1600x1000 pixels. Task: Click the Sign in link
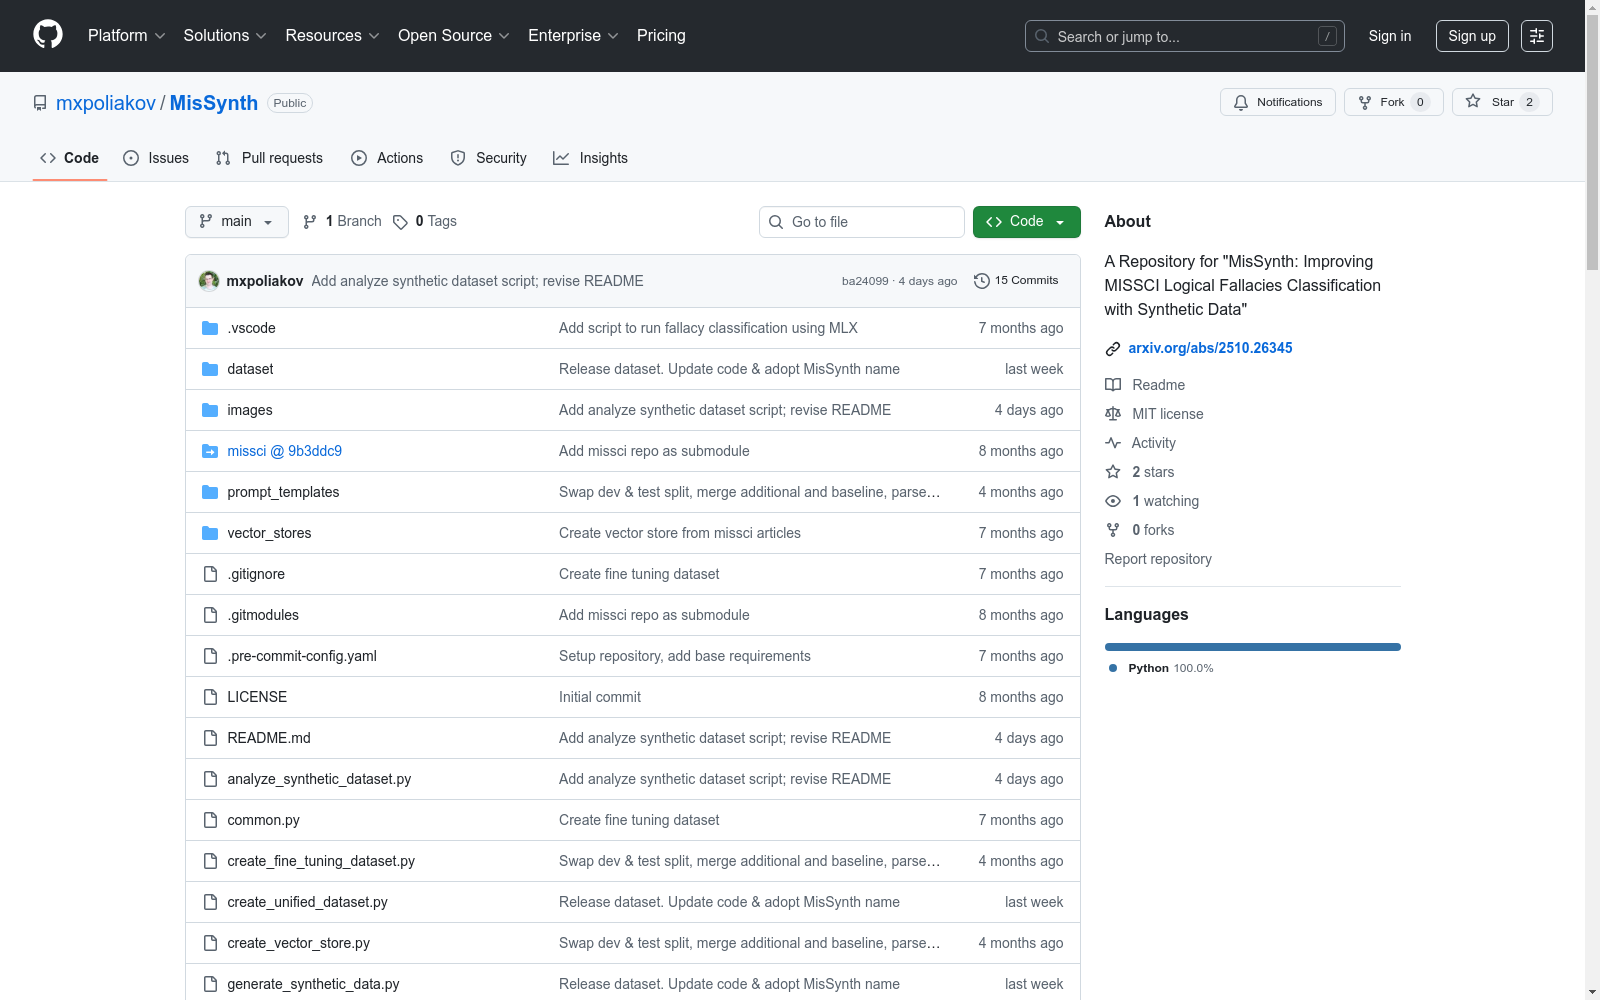(1390, 36)
